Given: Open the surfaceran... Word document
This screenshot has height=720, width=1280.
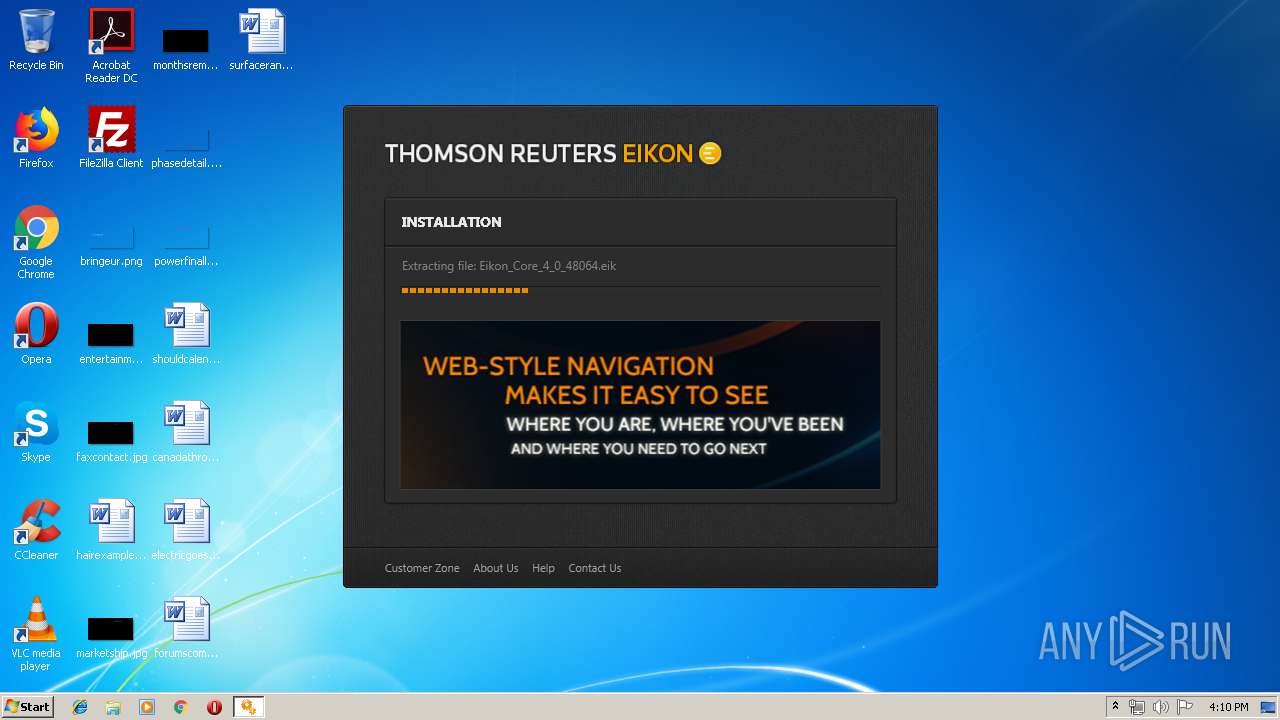Looking at the screenshot, I should click(x=261, y=40).
